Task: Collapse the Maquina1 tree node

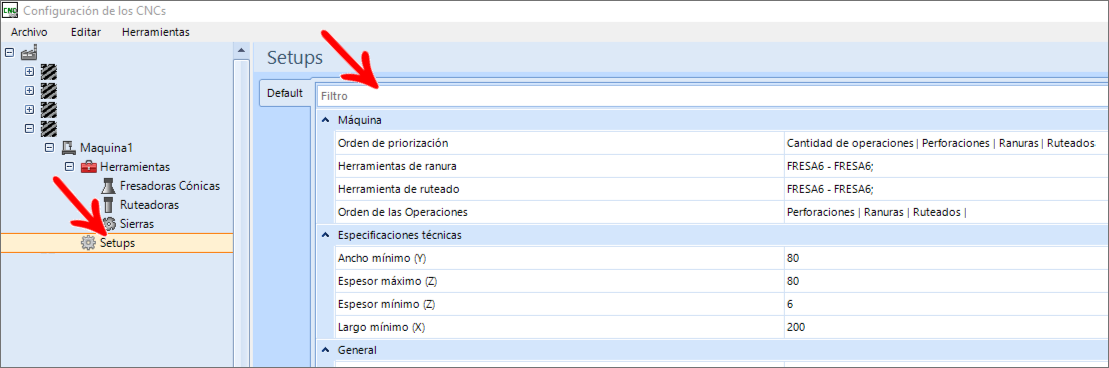Action: pos(49,148)
